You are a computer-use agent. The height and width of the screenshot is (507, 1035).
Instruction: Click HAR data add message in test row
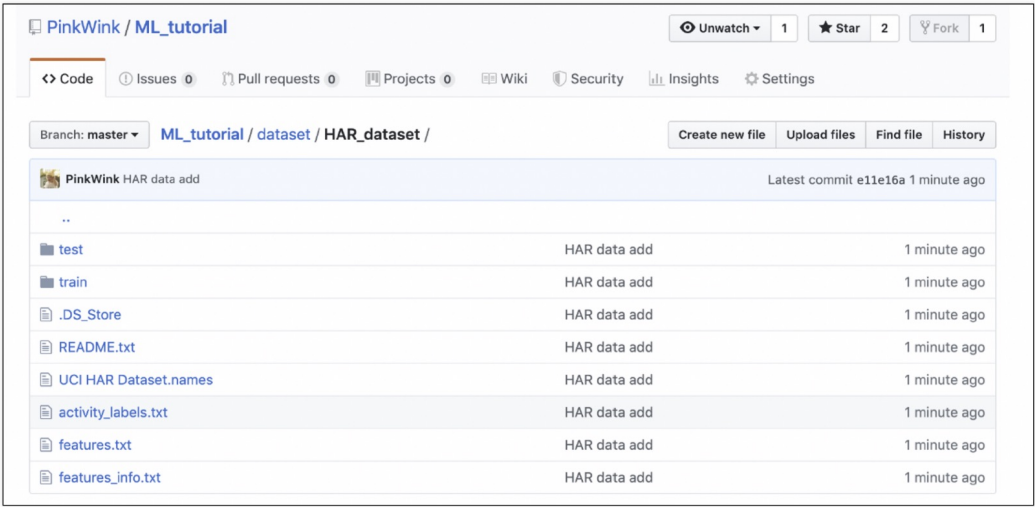click(609, 250)
